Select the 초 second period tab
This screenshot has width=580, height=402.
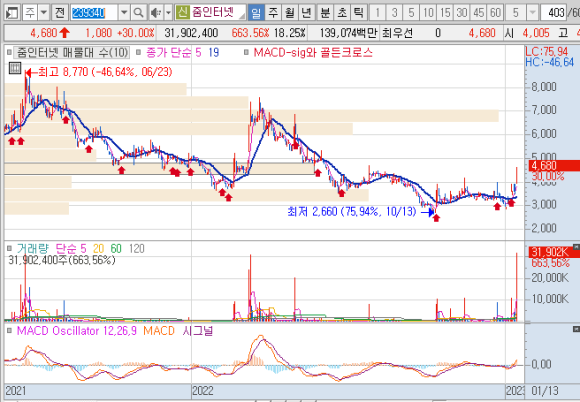click(342, 13)
